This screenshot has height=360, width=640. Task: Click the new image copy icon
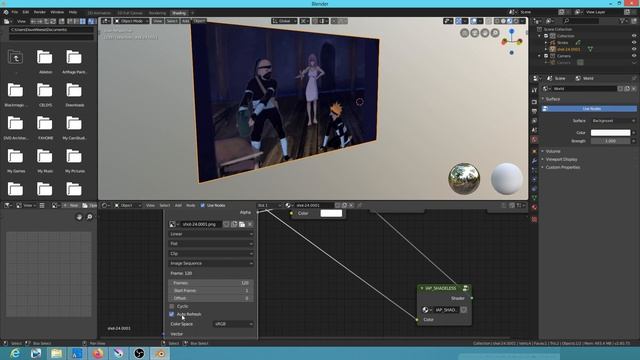[x=234, y=224]
